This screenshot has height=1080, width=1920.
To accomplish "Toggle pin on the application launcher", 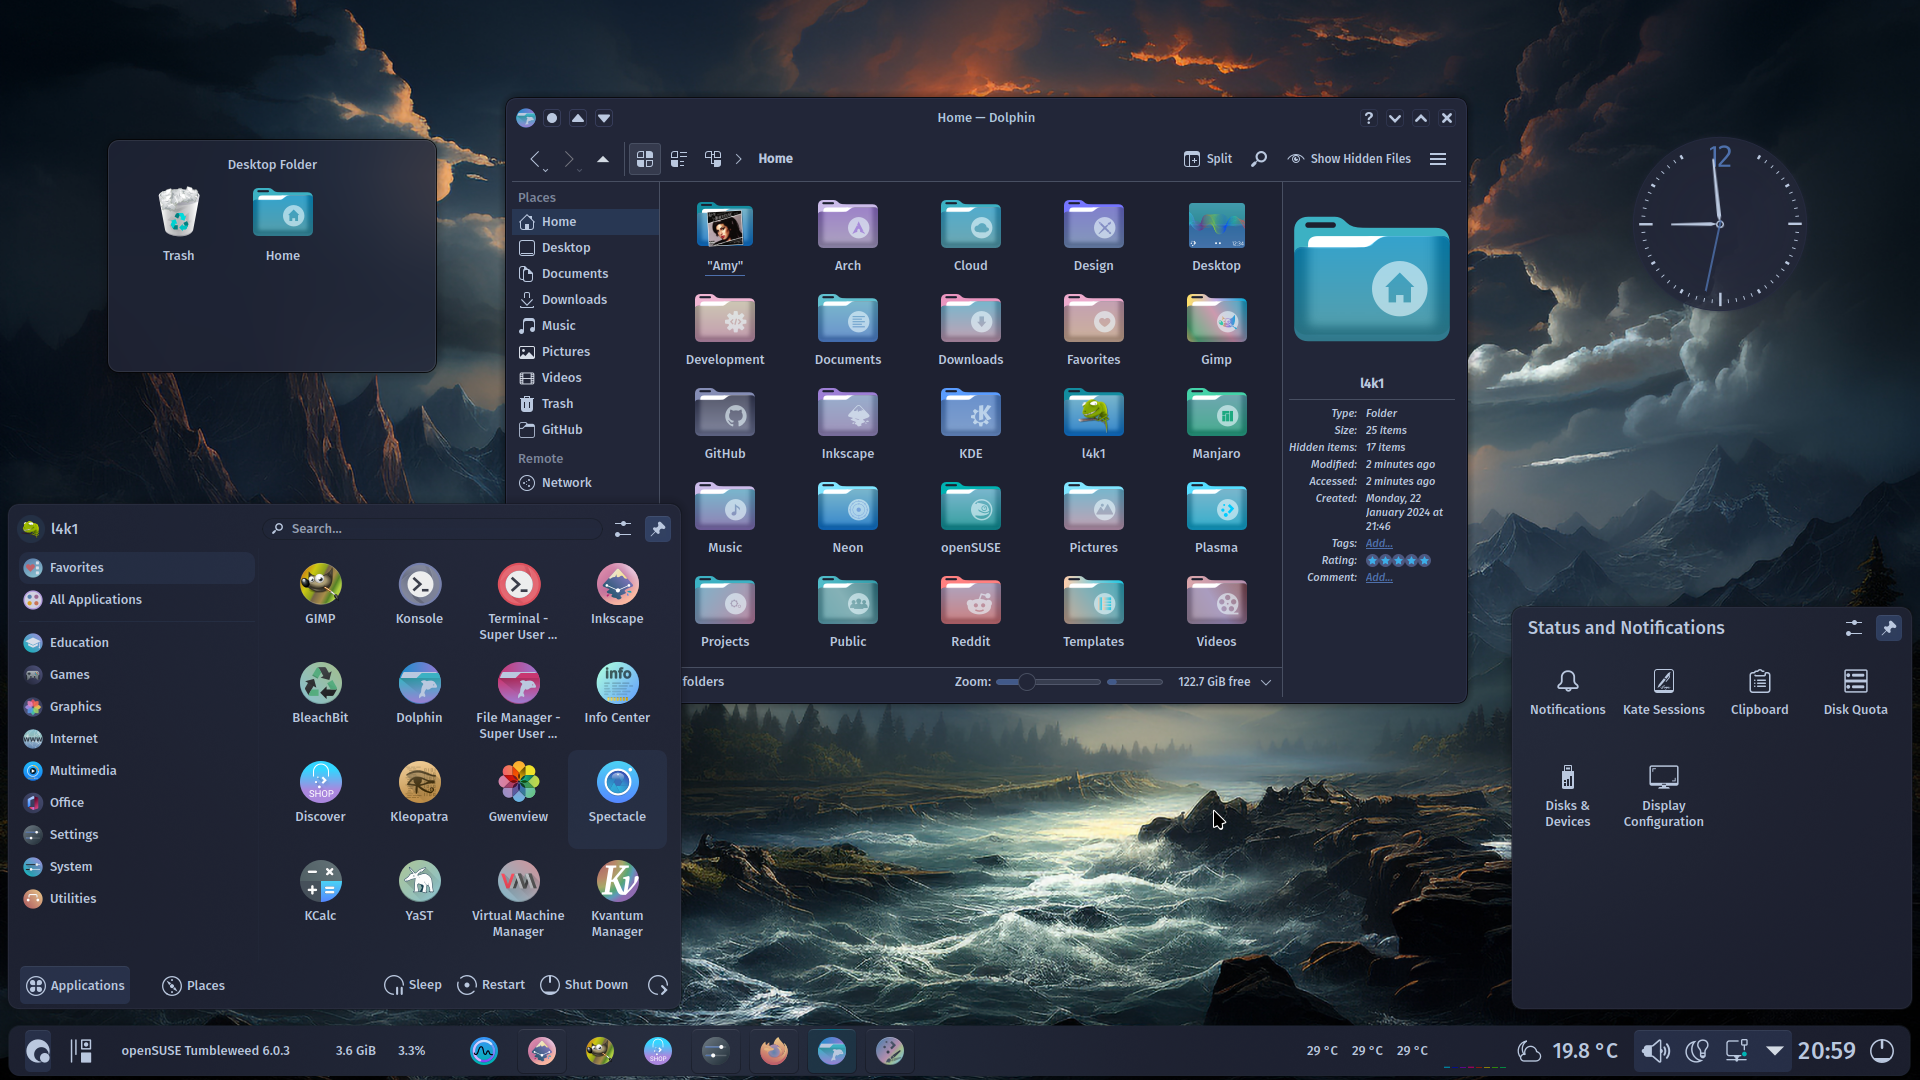I will pyautogui.click(x=658, y=529).
